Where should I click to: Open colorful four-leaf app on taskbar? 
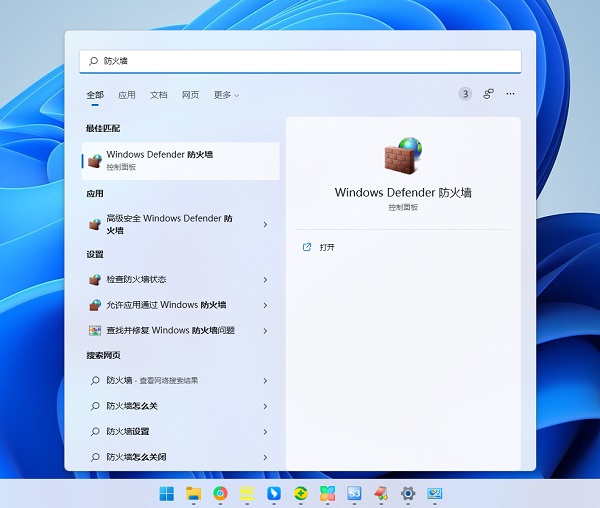328,493
